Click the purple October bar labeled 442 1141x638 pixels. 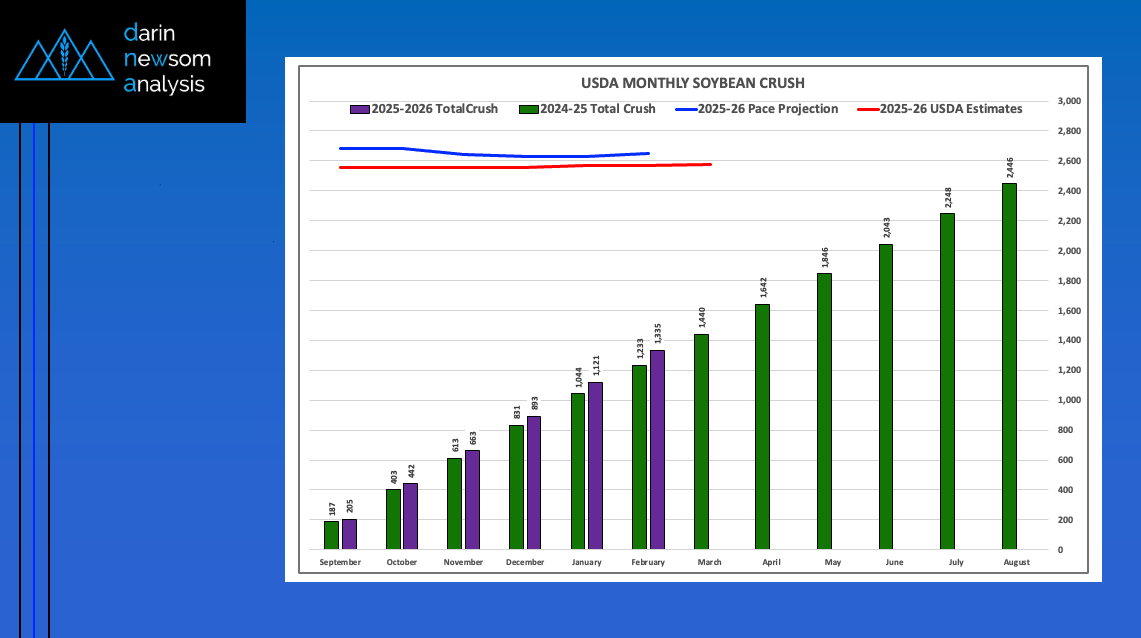point(410,516)
